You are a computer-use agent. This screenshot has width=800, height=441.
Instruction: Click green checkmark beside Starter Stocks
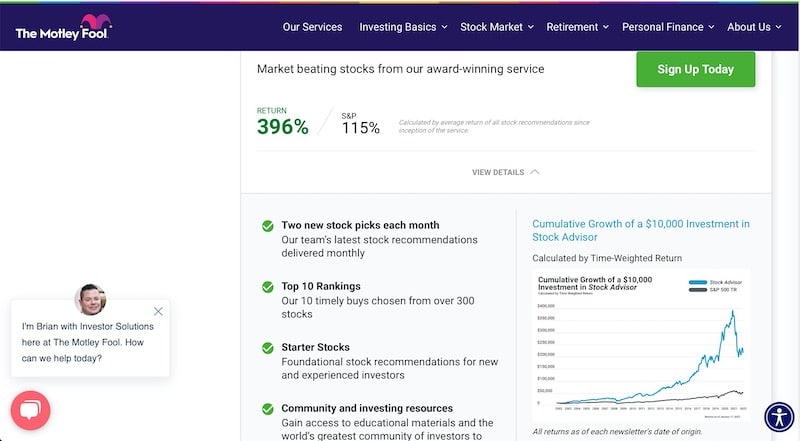click(267, 348)
